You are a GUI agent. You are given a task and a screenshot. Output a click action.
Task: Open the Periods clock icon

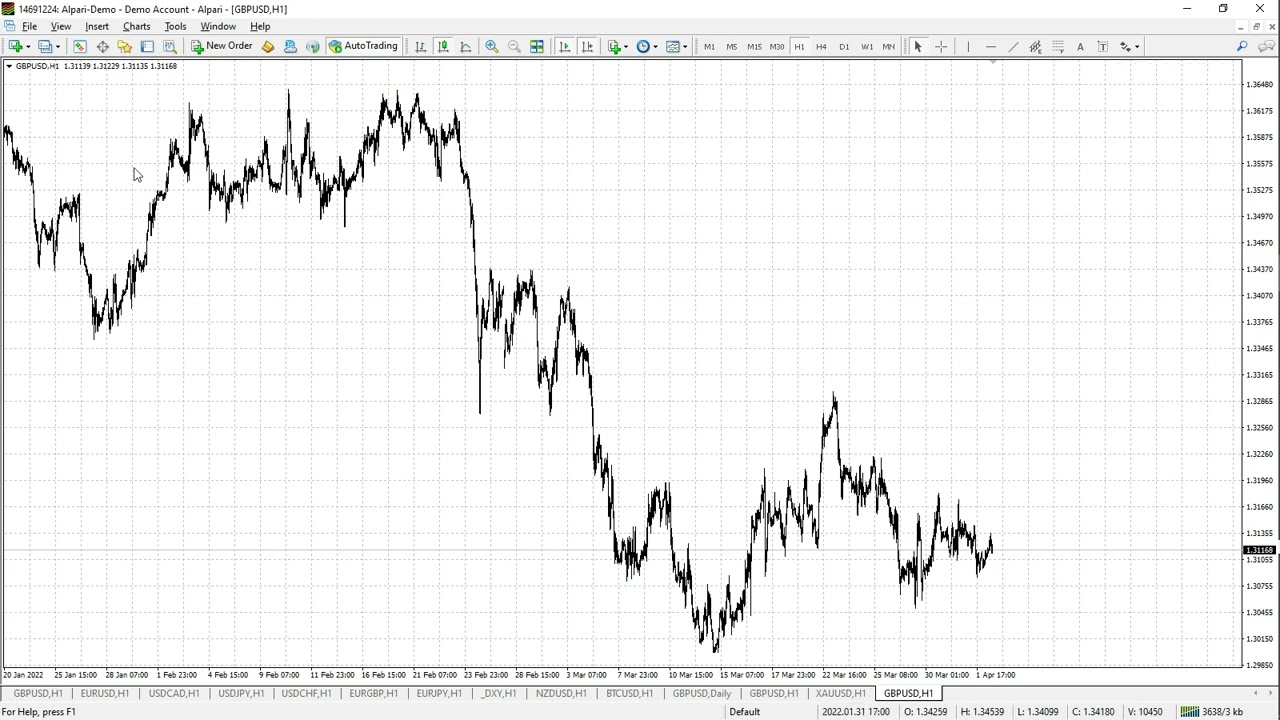[x=643, y=46]
